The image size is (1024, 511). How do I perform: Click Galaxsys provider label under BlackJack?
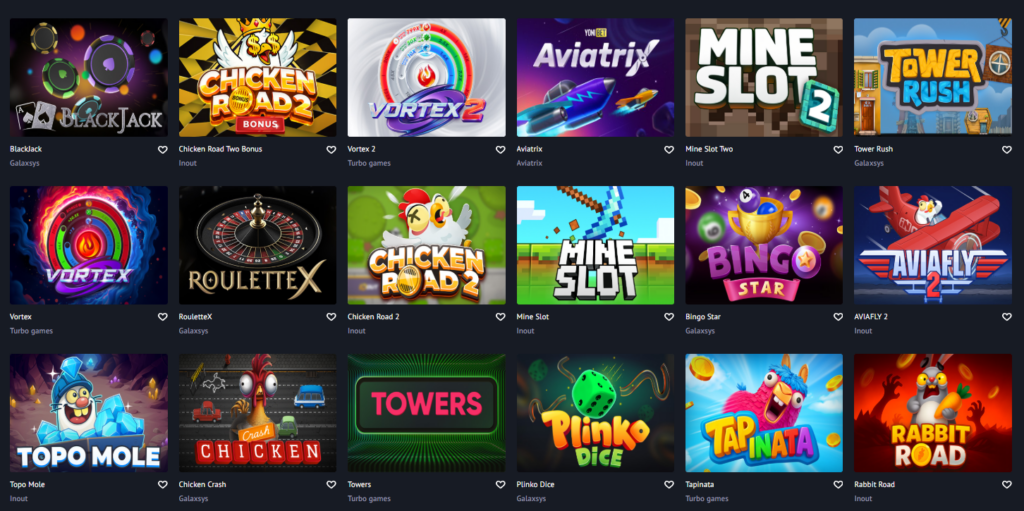(x=25, y=163)
